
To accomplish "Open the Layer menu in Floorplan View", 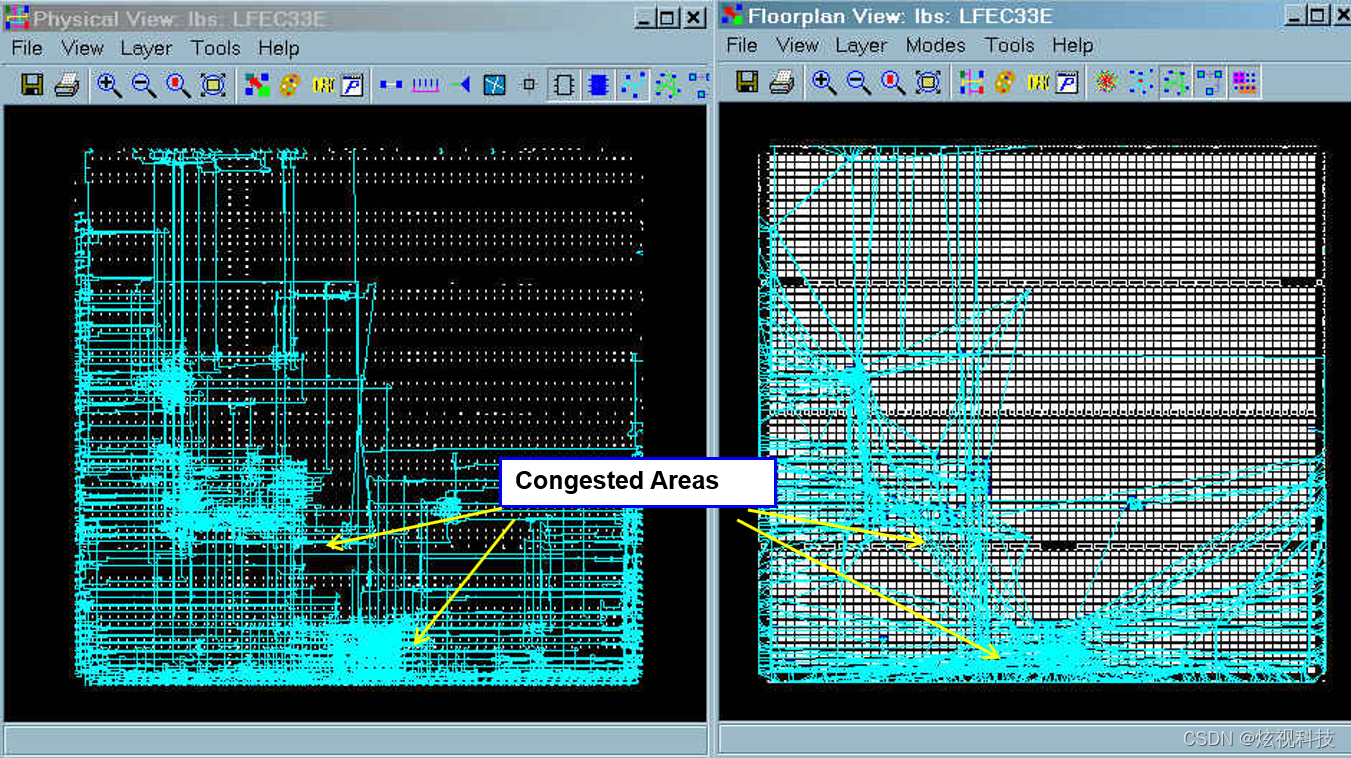I will (x=861, y=45).
